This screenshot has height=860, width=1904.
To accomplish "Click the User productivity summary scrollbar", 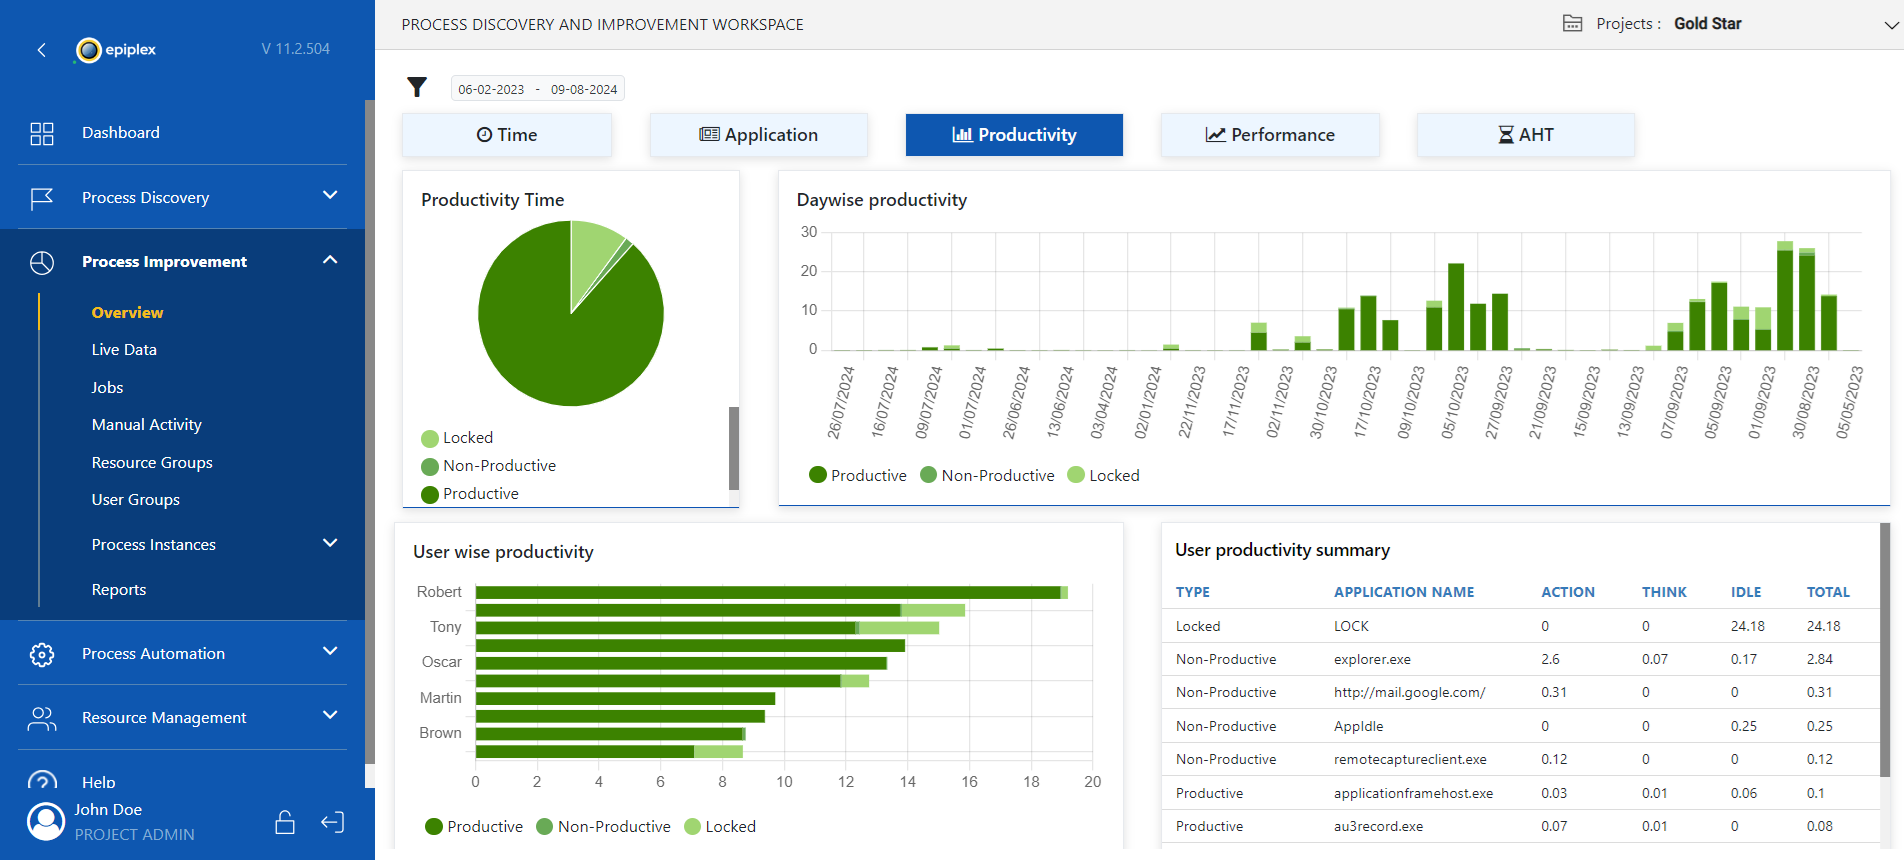I will [1885, 650].
